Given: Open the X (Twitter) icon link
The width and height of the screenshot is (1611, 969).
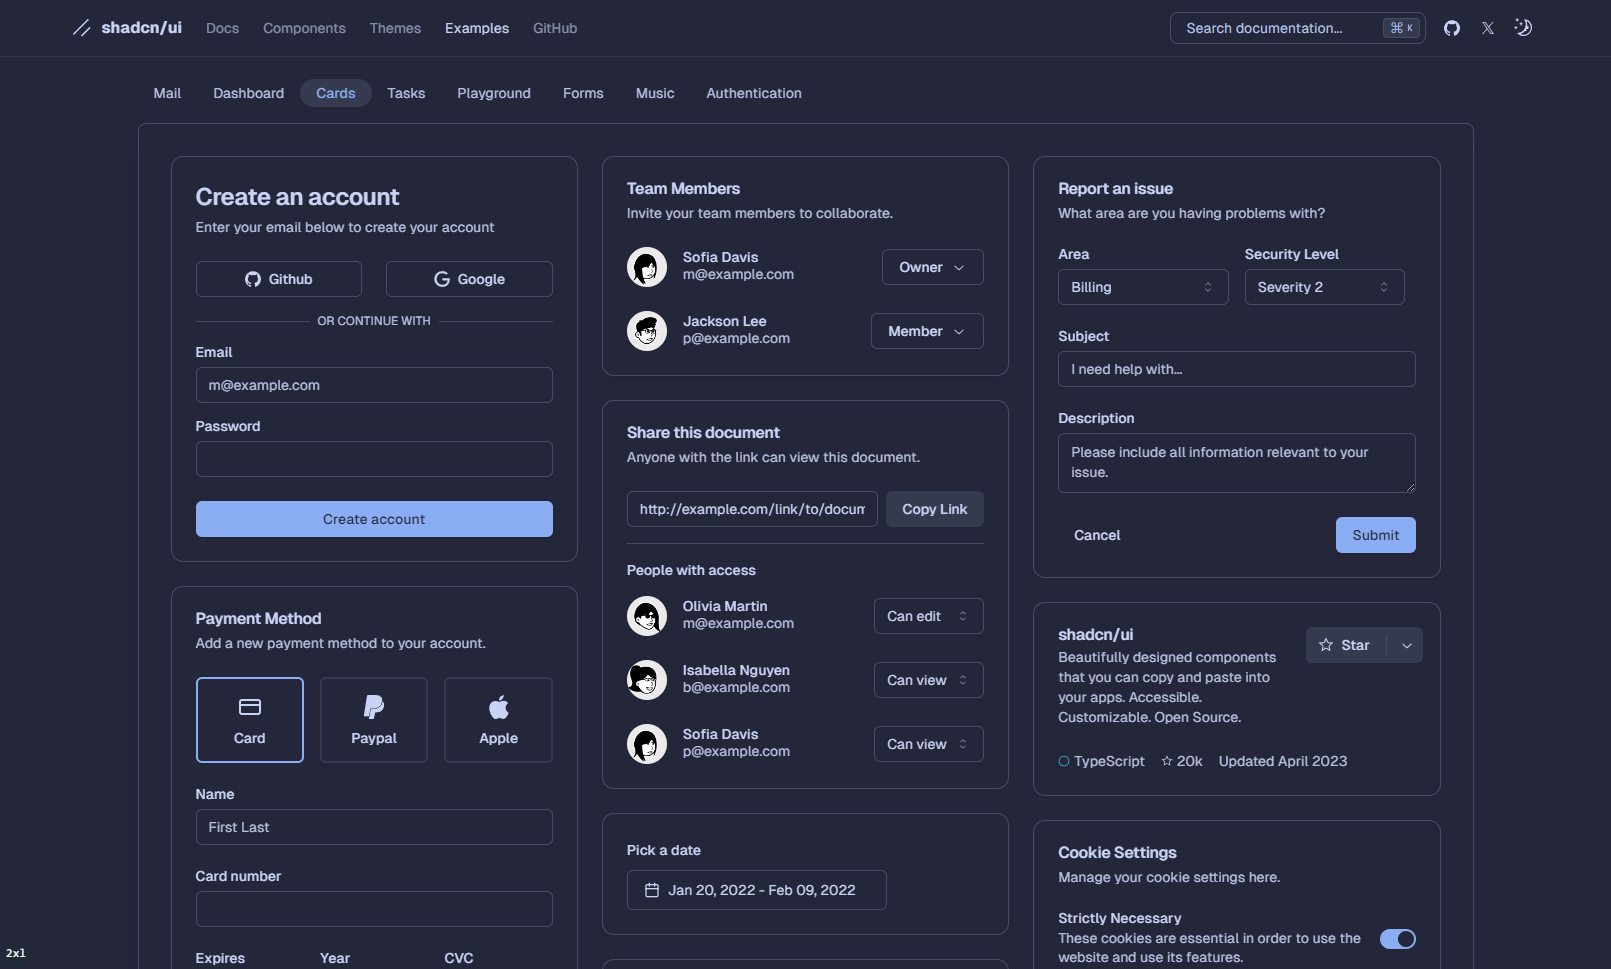Looking at the screenshot, I should point(1488,28).
